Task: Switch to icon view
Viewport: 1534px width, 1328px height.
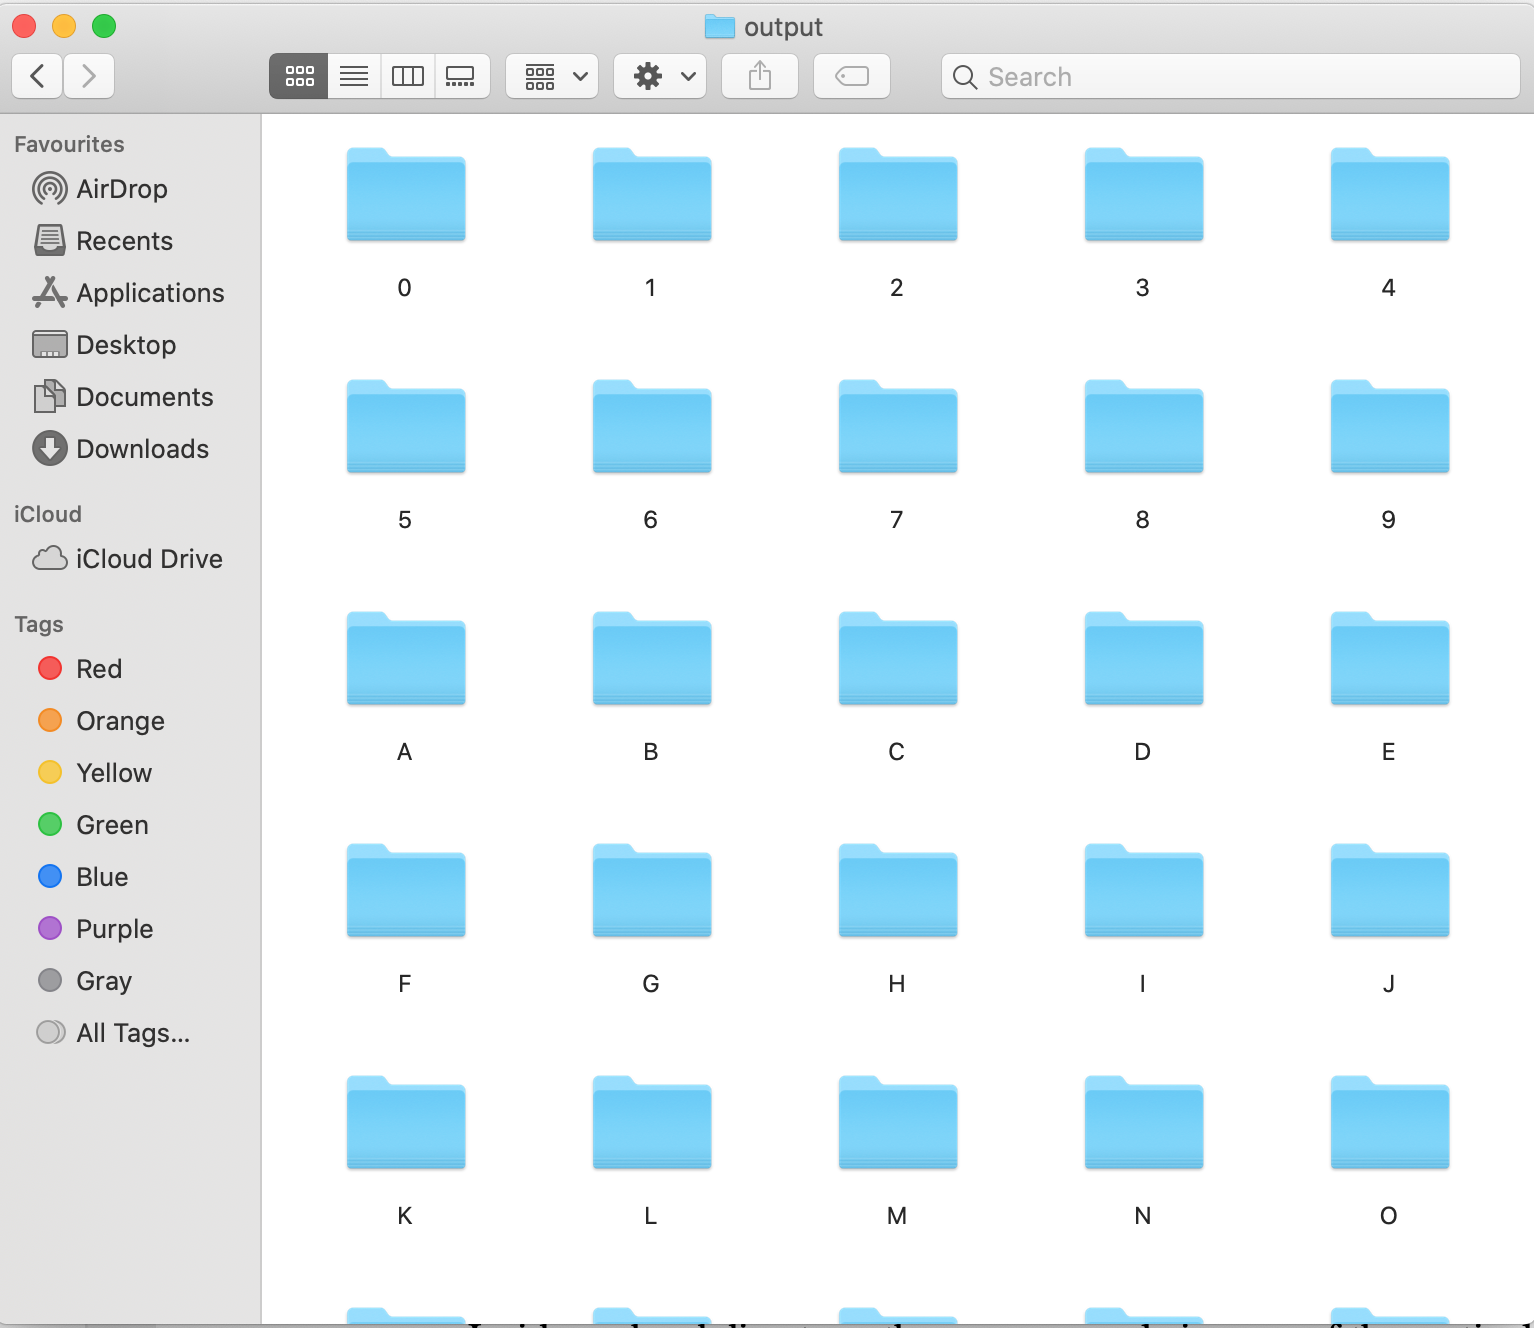Action: (x=299, y=76)
